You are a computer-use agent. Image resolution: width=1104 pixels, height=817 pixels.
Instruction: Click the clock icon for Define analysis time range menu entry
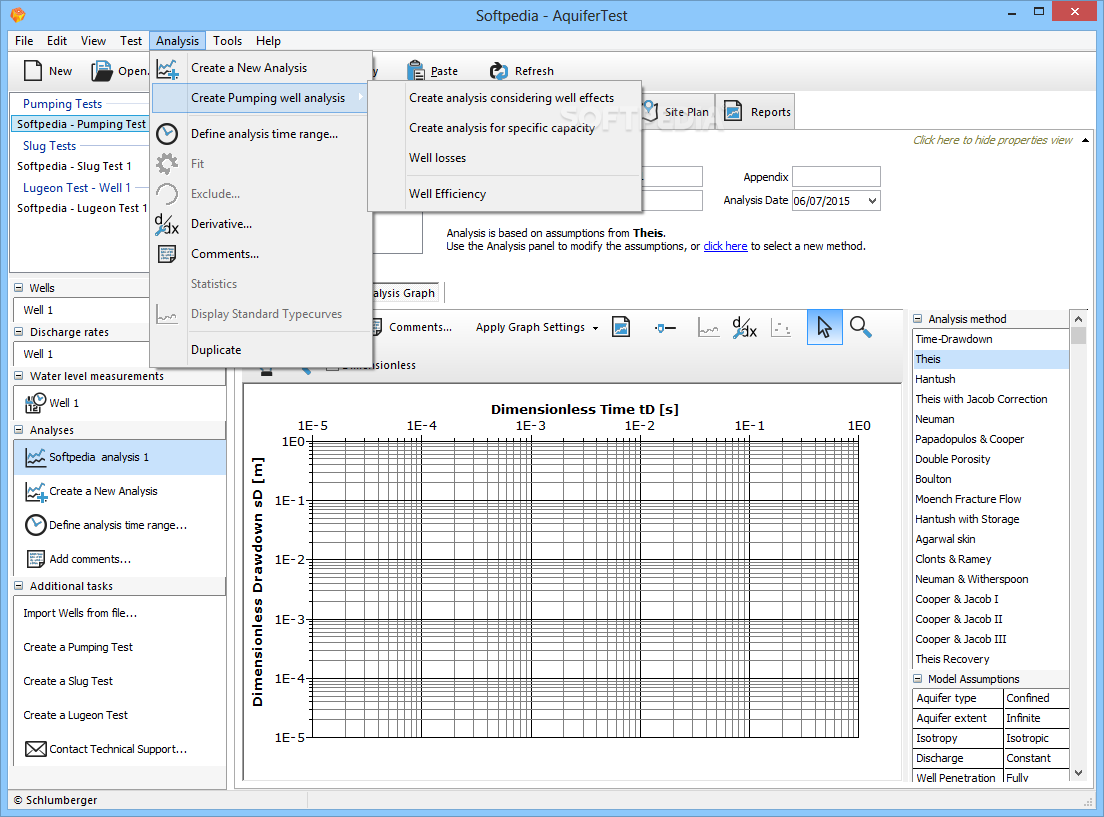pos(167,134)
